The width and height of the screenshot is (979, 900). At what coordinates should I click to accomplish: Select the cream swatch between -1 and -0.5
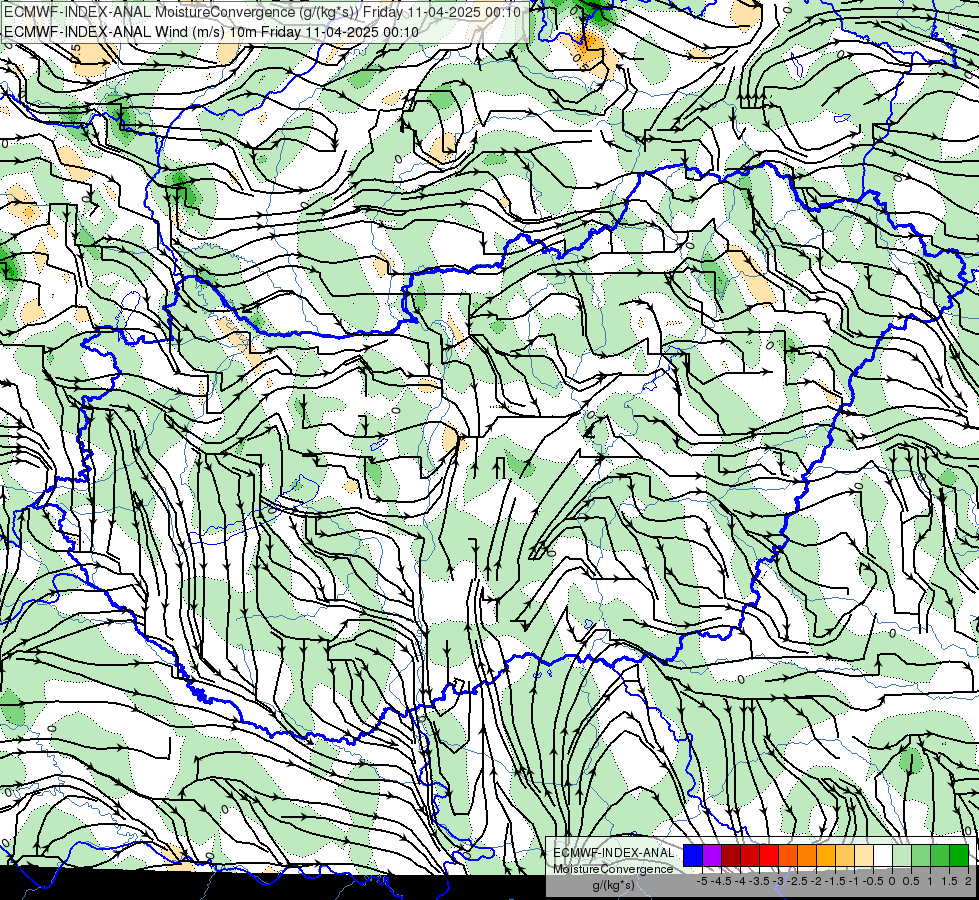tap(864, 856)
